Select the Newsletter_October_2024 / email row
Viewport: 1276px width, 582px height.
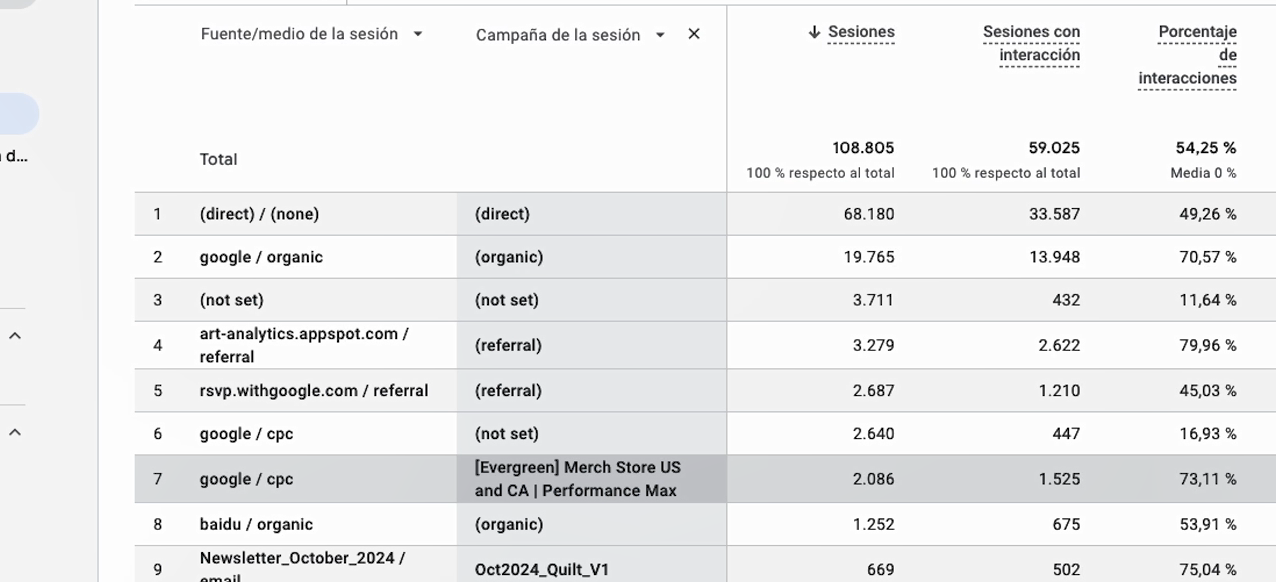tap(302, 566)
